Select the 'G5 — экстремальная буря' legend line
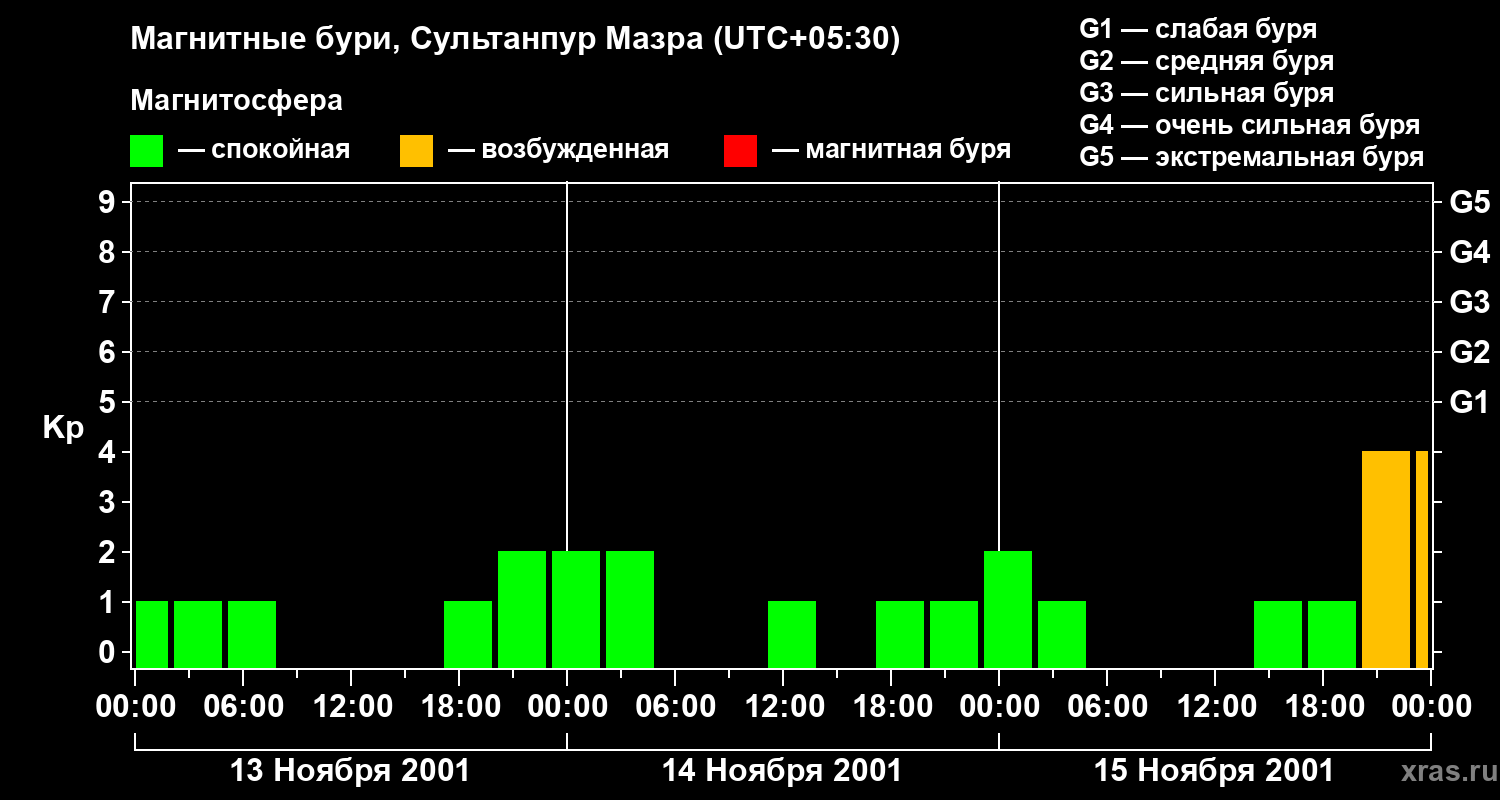Screen dimensions: 1500x800 click(x=1252, y=157)
